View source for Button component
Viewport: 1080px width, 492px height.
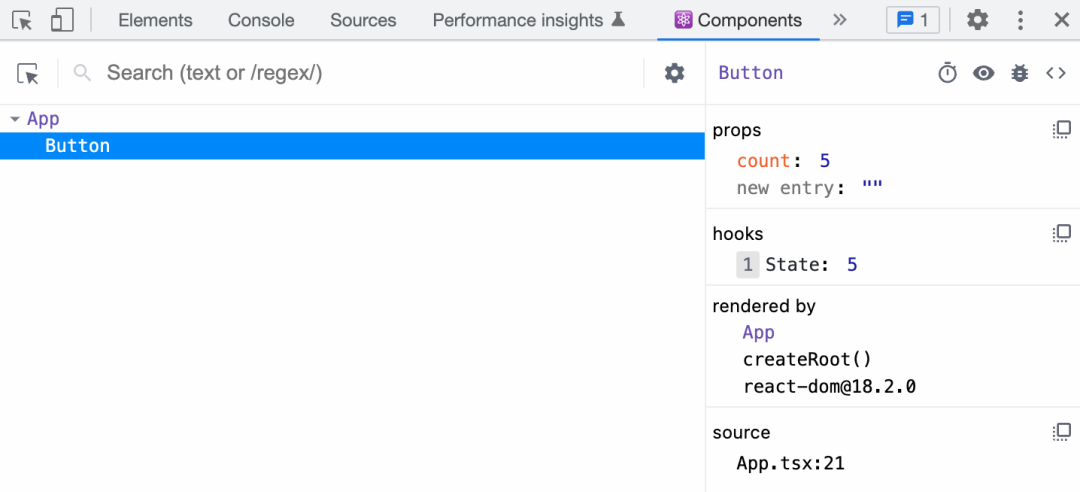(x=1056, y=73)
